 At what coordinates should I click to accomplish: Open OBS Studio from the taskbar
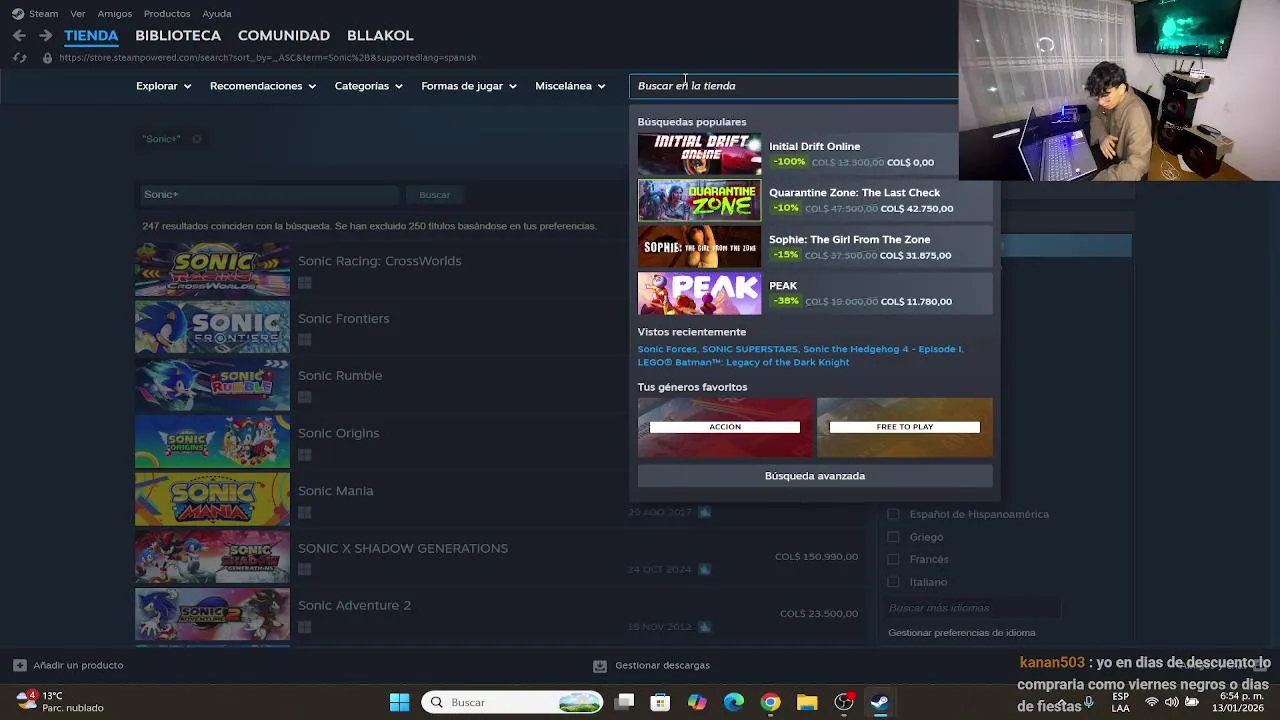point(844,702)
